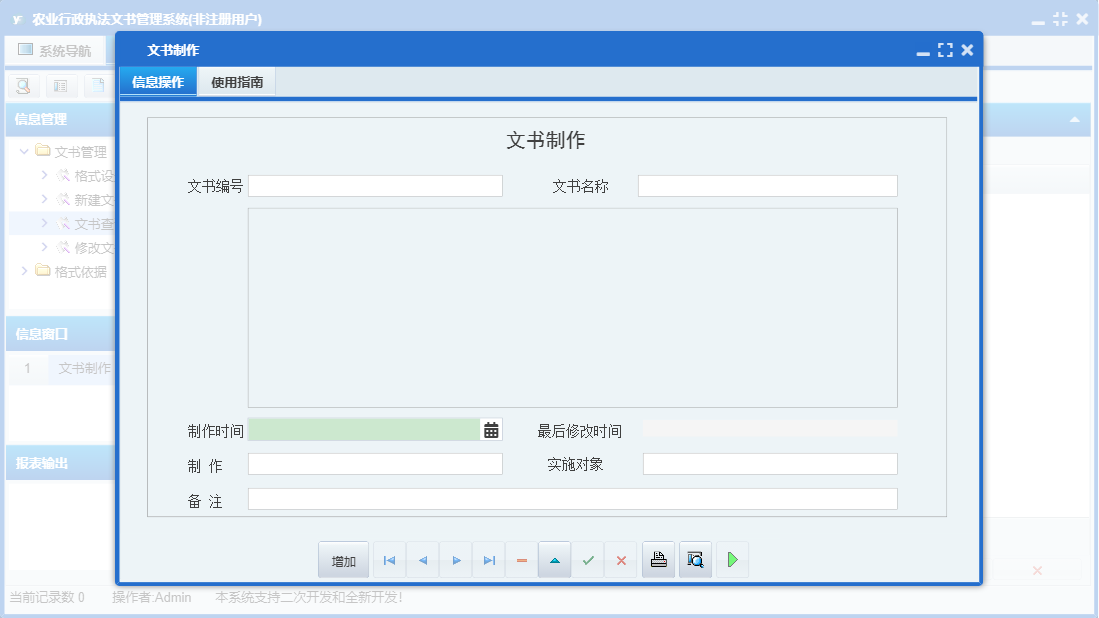This screenshot has width=1099, height=618.
Task: Run the report with the green play icon
Action: [731, 559]
